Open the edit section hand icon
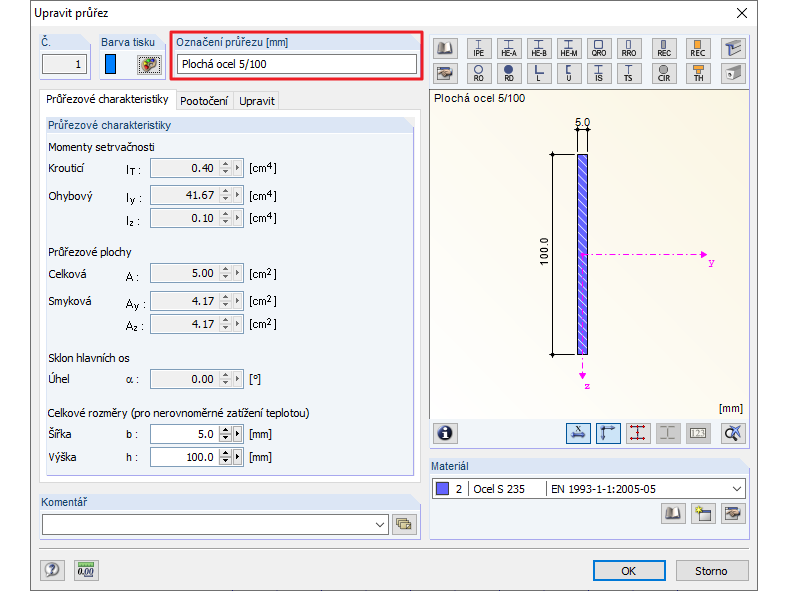The width and height of the screenshot is (788, 591). [x=445, y=73]
